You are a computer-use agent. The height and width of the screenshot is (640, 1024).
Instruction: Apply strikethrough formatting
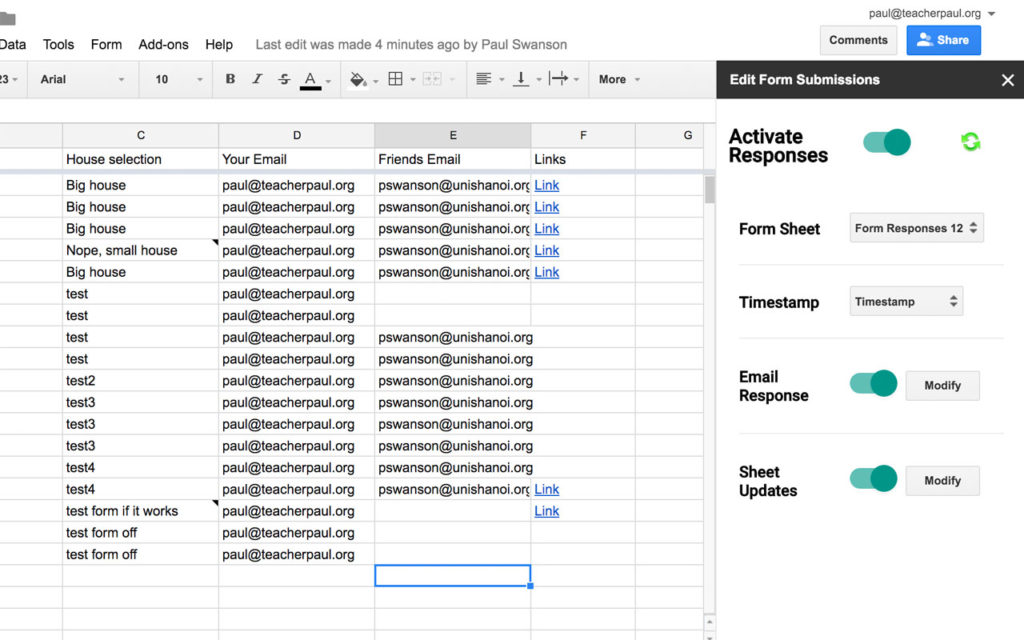(x=284, y=79)
